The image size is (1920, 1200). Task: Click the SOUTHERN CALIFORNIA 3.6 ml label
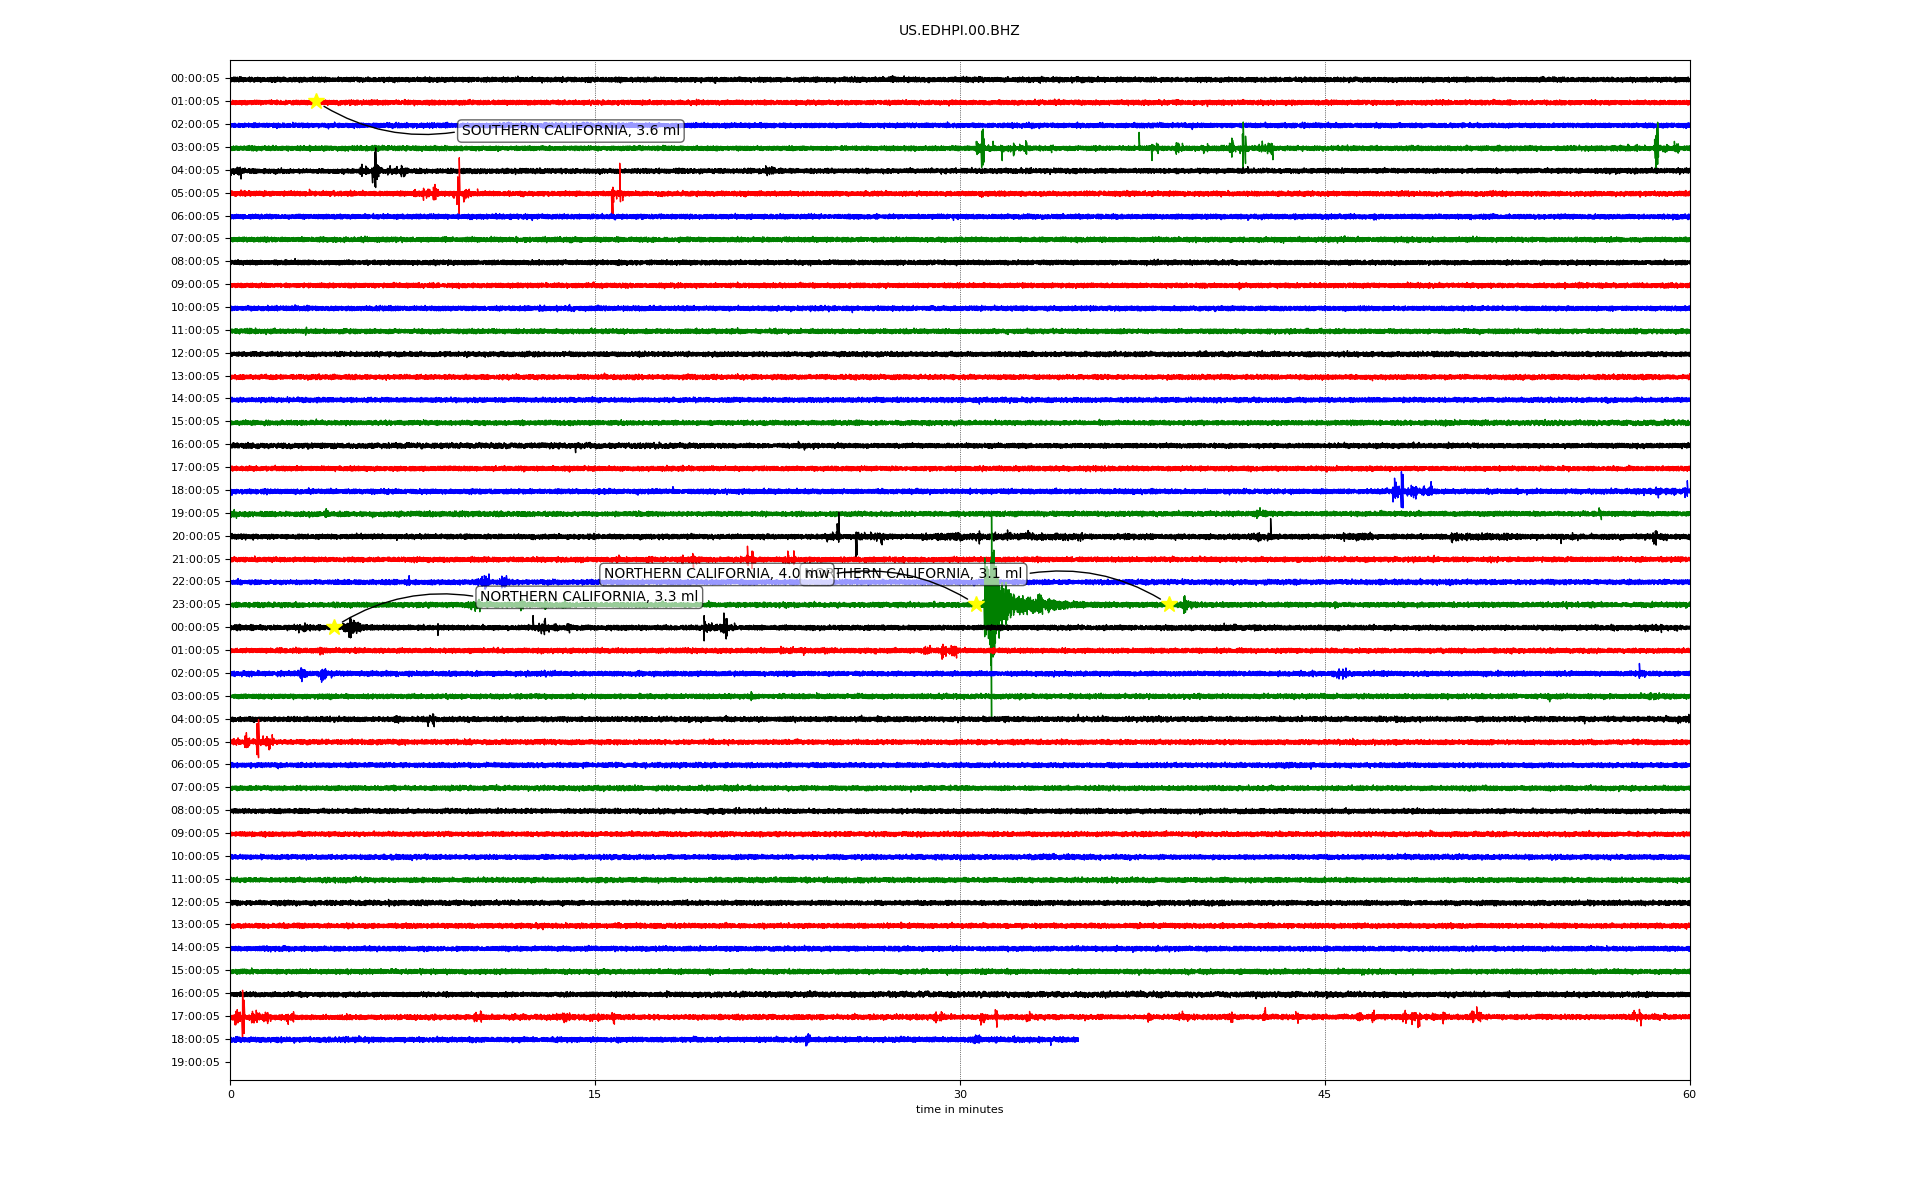point(570,131)
